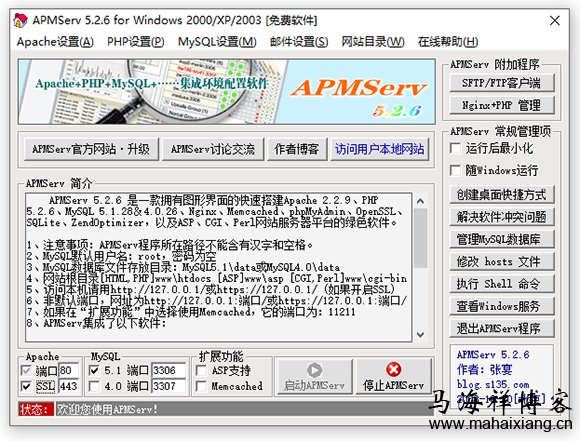
Task: Click the MySQL 4.0 port 3307 field
Action: (x=168, y=387)
